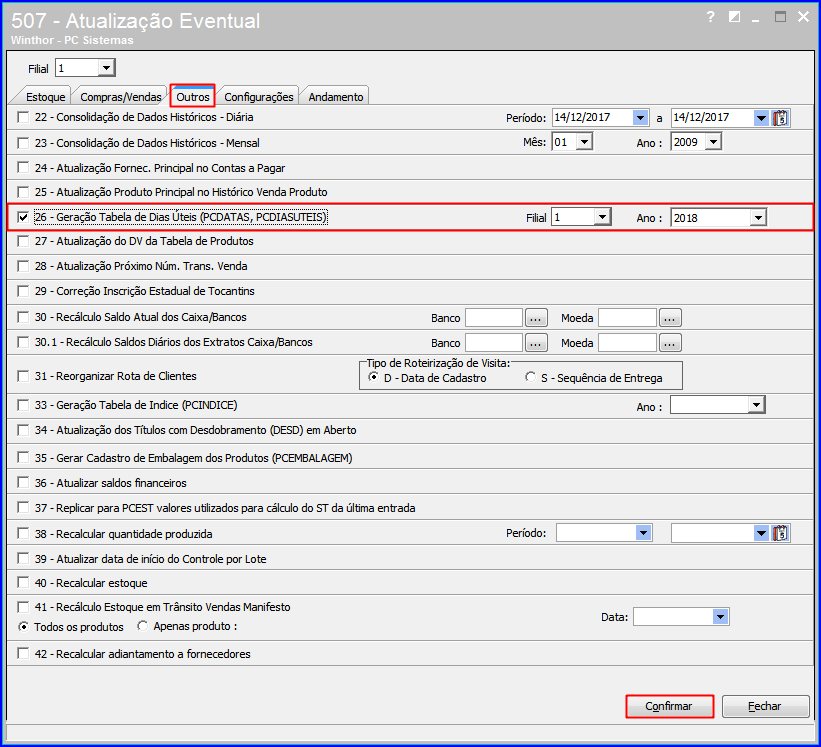Open Moeda search button in row 30
Screen dimensions: 821x747
point(670,318)
